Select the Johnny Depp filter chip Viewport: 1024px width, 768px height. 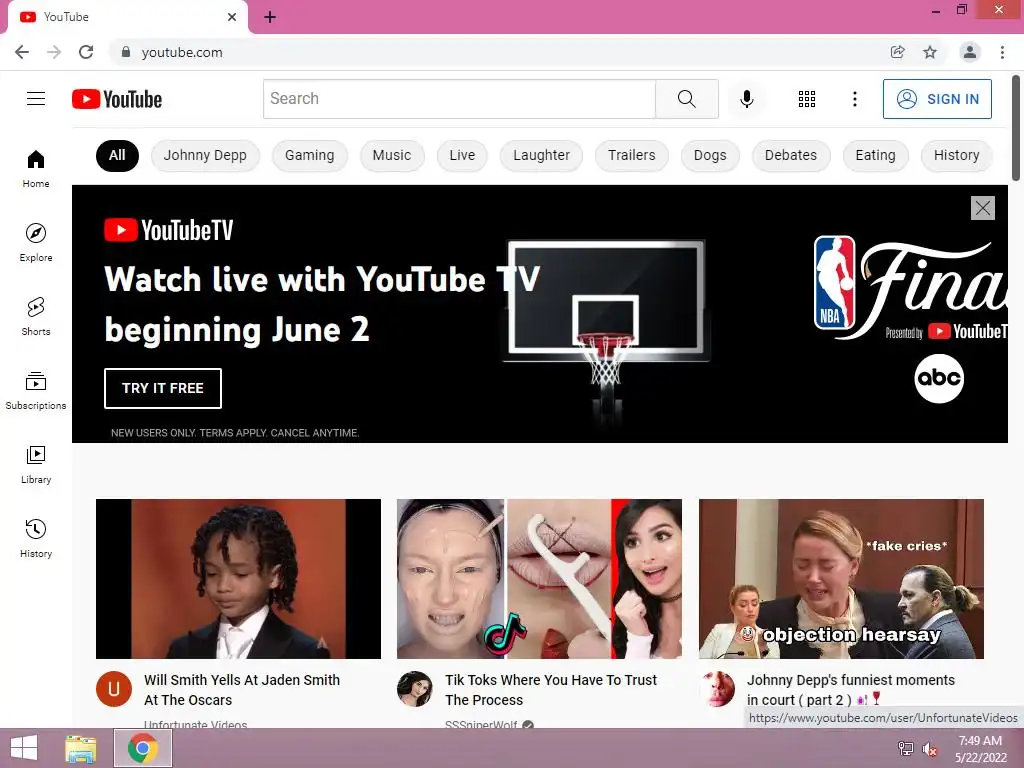[205, 155]
